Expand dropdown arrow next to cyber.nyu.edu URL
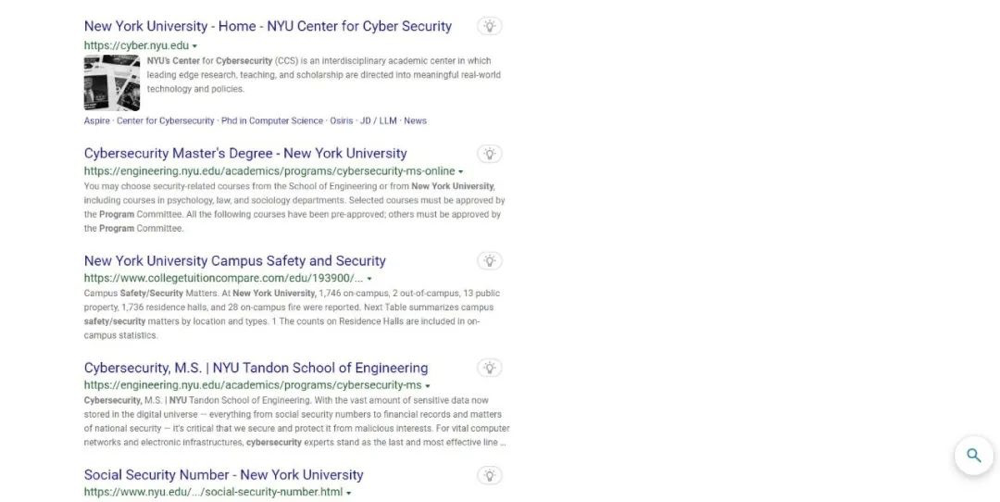The image size is (1000, 502). [195, 47]
